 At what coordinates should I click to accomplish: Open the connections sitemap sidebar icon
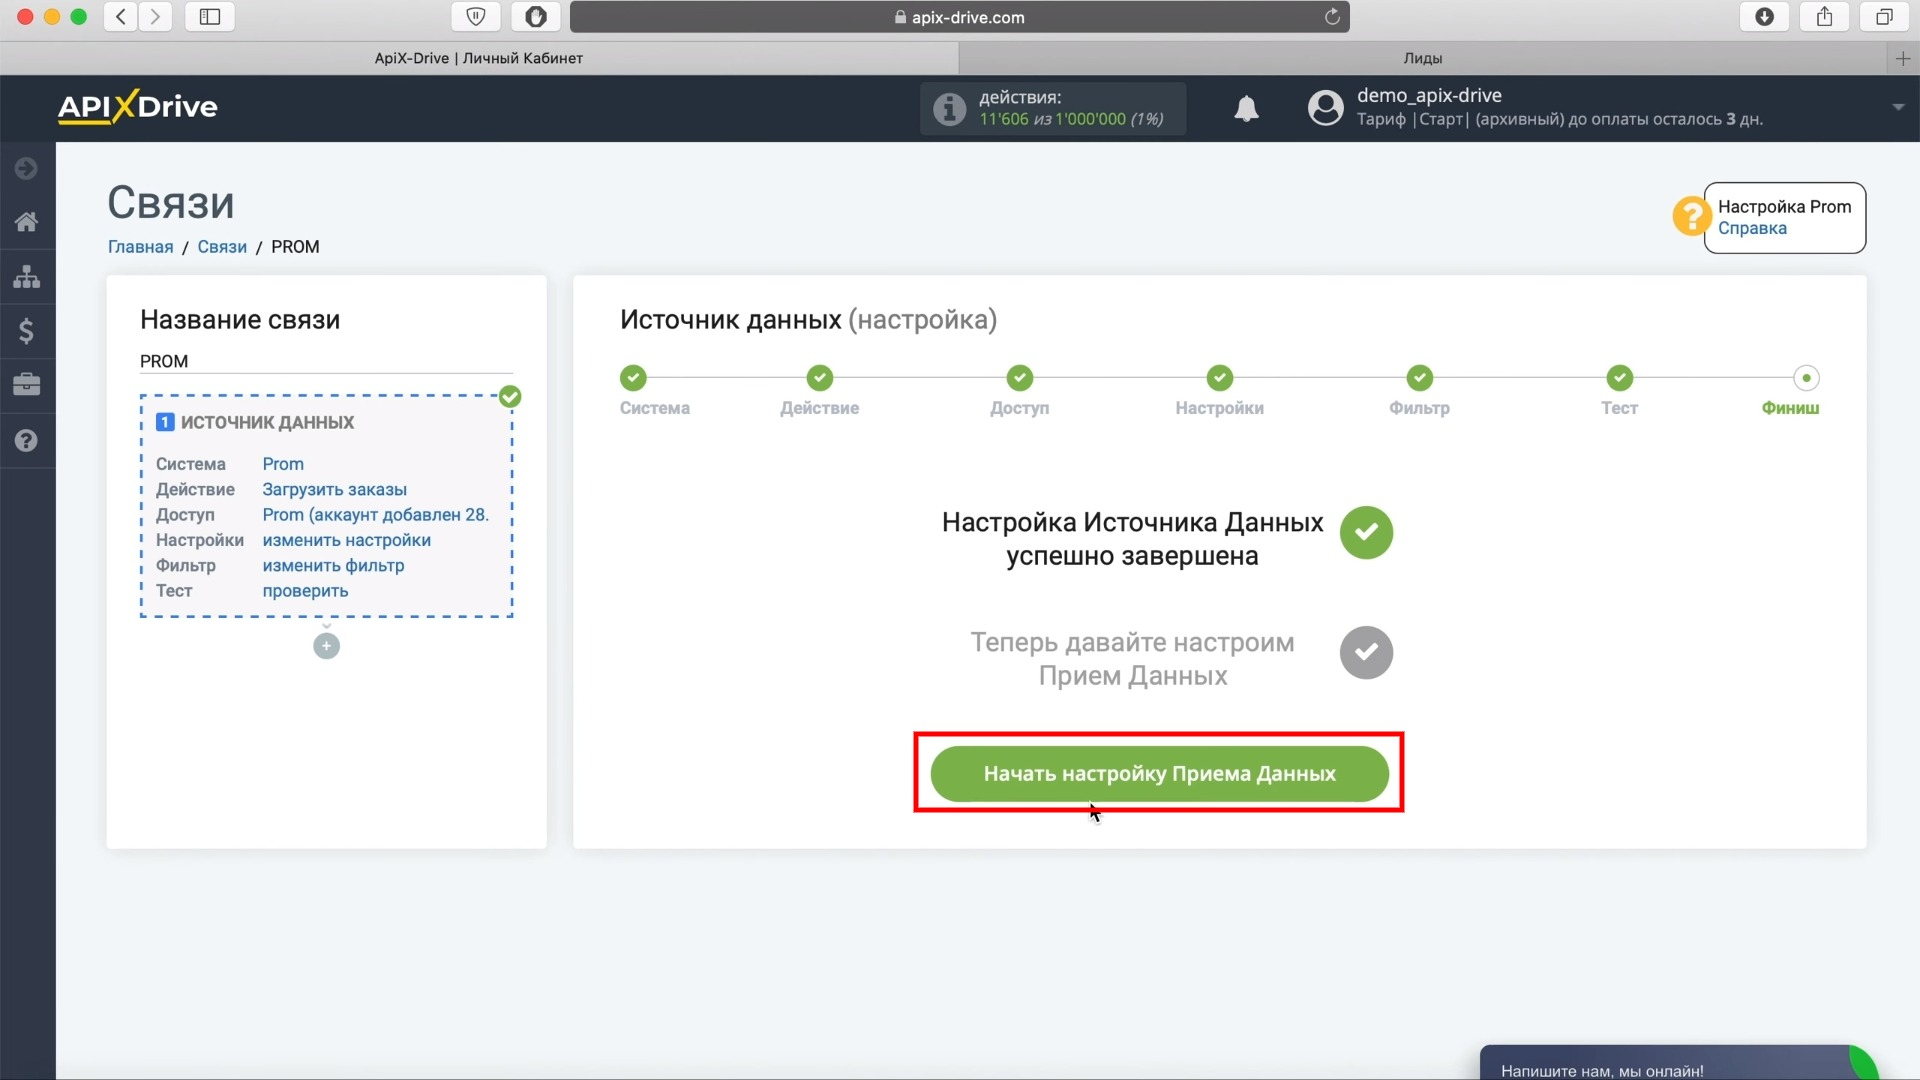[x=27, y=276]
